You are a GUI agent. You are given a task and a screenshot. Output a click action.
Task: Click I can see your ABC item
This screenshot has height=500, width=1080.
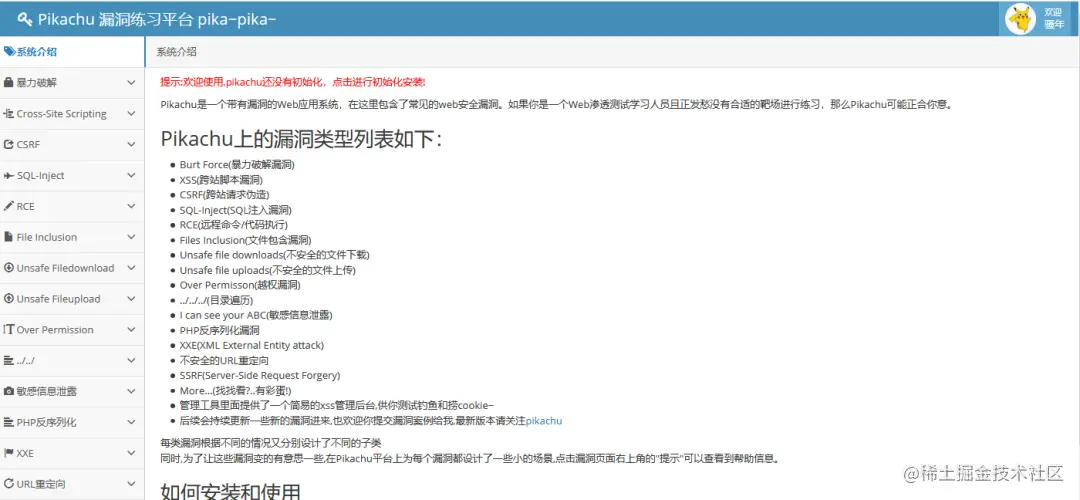(x=256, y=315)
